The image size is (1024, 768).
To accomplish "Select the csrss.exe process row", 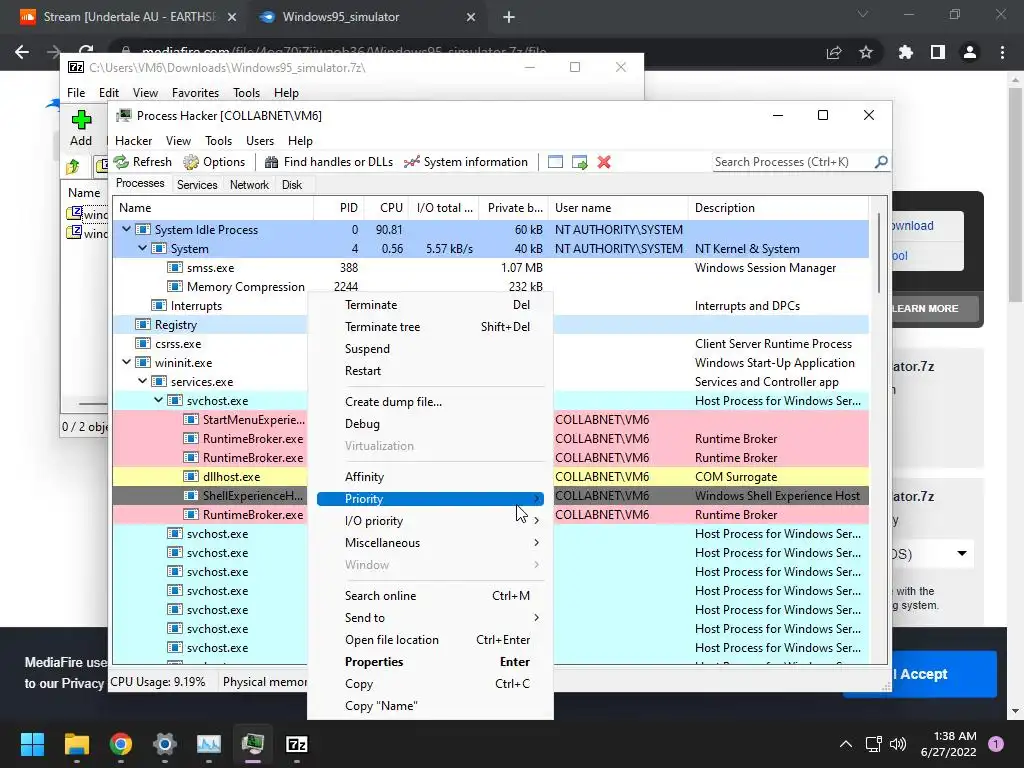I will 490,344.
